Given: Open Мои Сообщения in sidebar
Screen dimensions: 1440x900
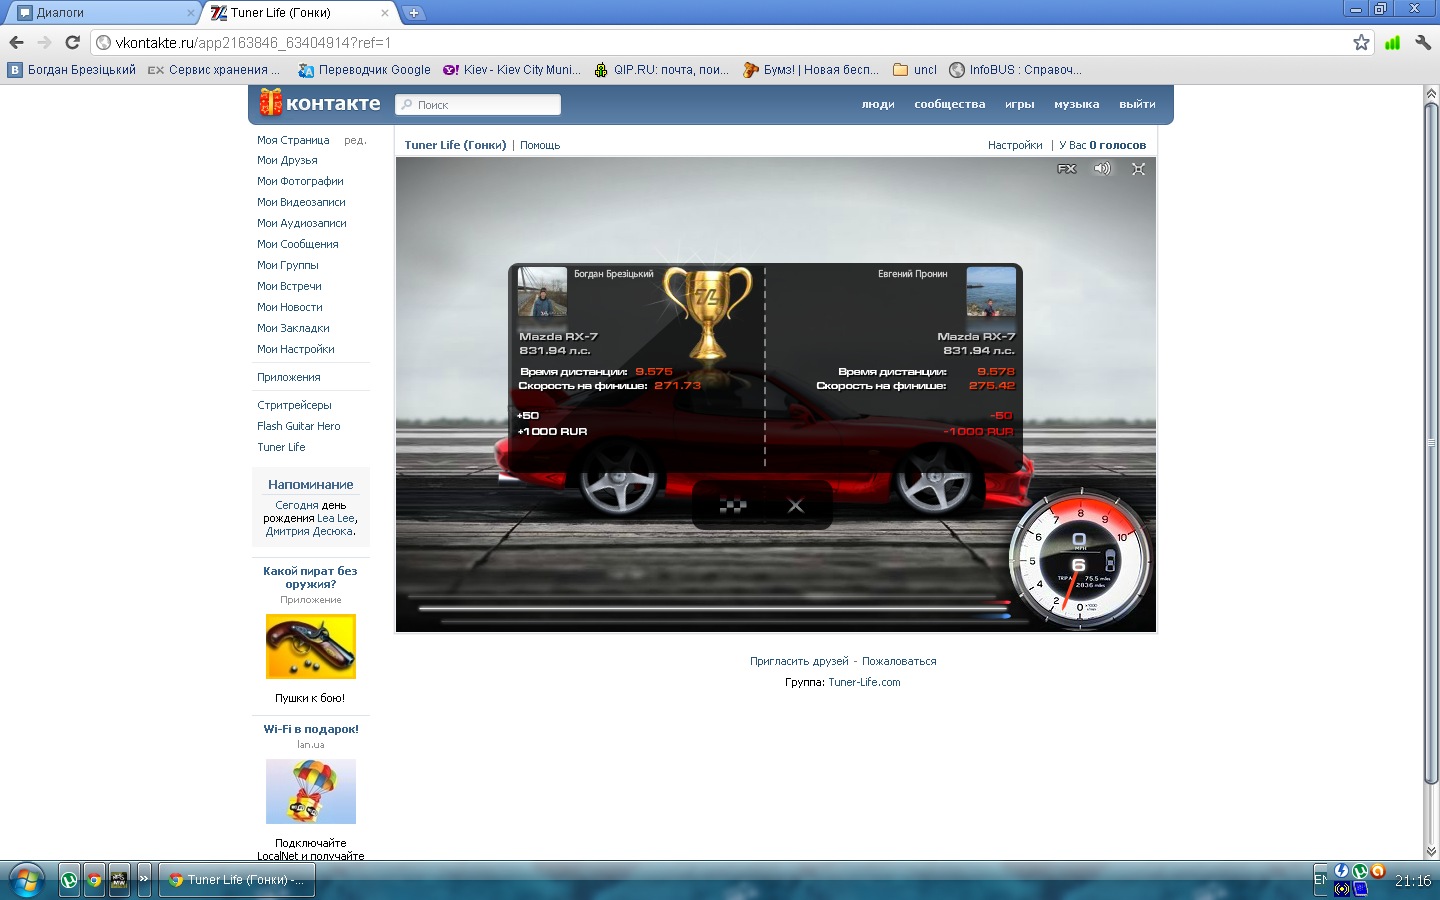Looking at the screenshot, I should pos(297,244).
